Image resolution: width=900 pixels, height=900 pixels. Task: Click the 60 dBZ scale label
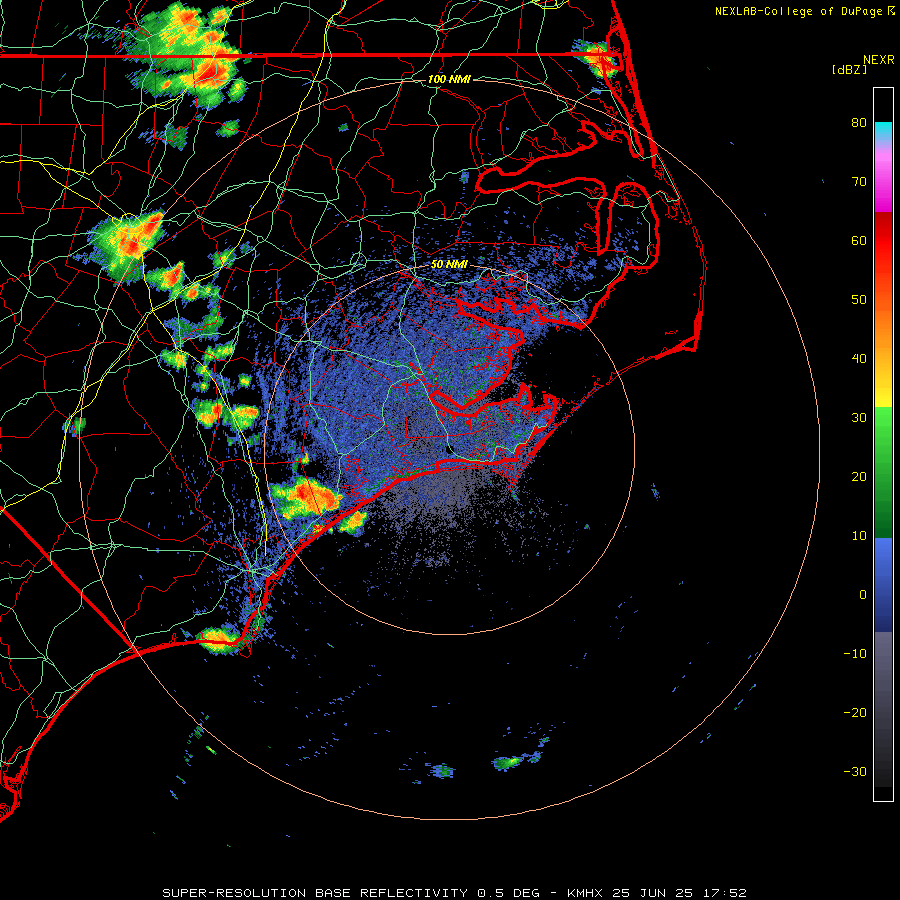[x=859, y=241]
